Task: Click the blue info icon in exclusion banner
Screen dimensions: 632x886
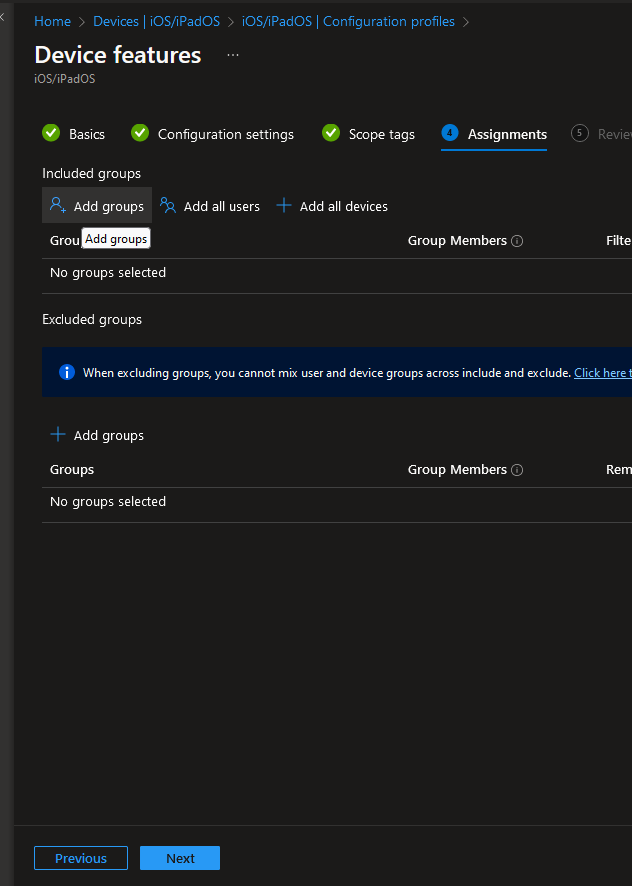Action: coord(67,372)
